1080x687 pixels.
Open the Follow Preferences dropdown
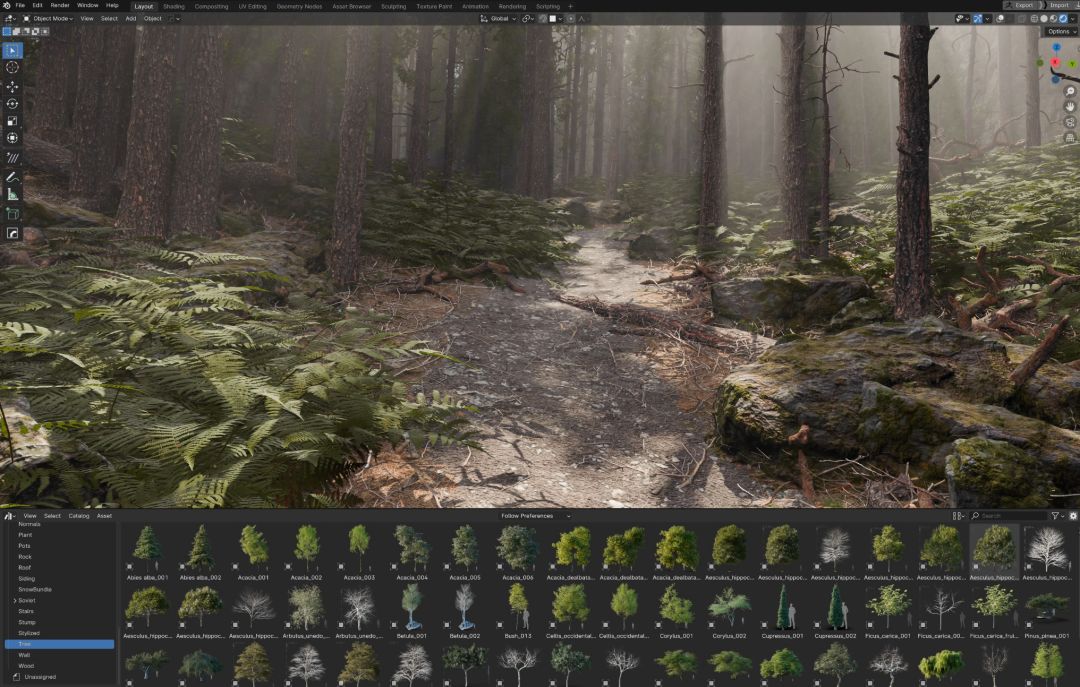pyautogui.click(x=536, y=516)
